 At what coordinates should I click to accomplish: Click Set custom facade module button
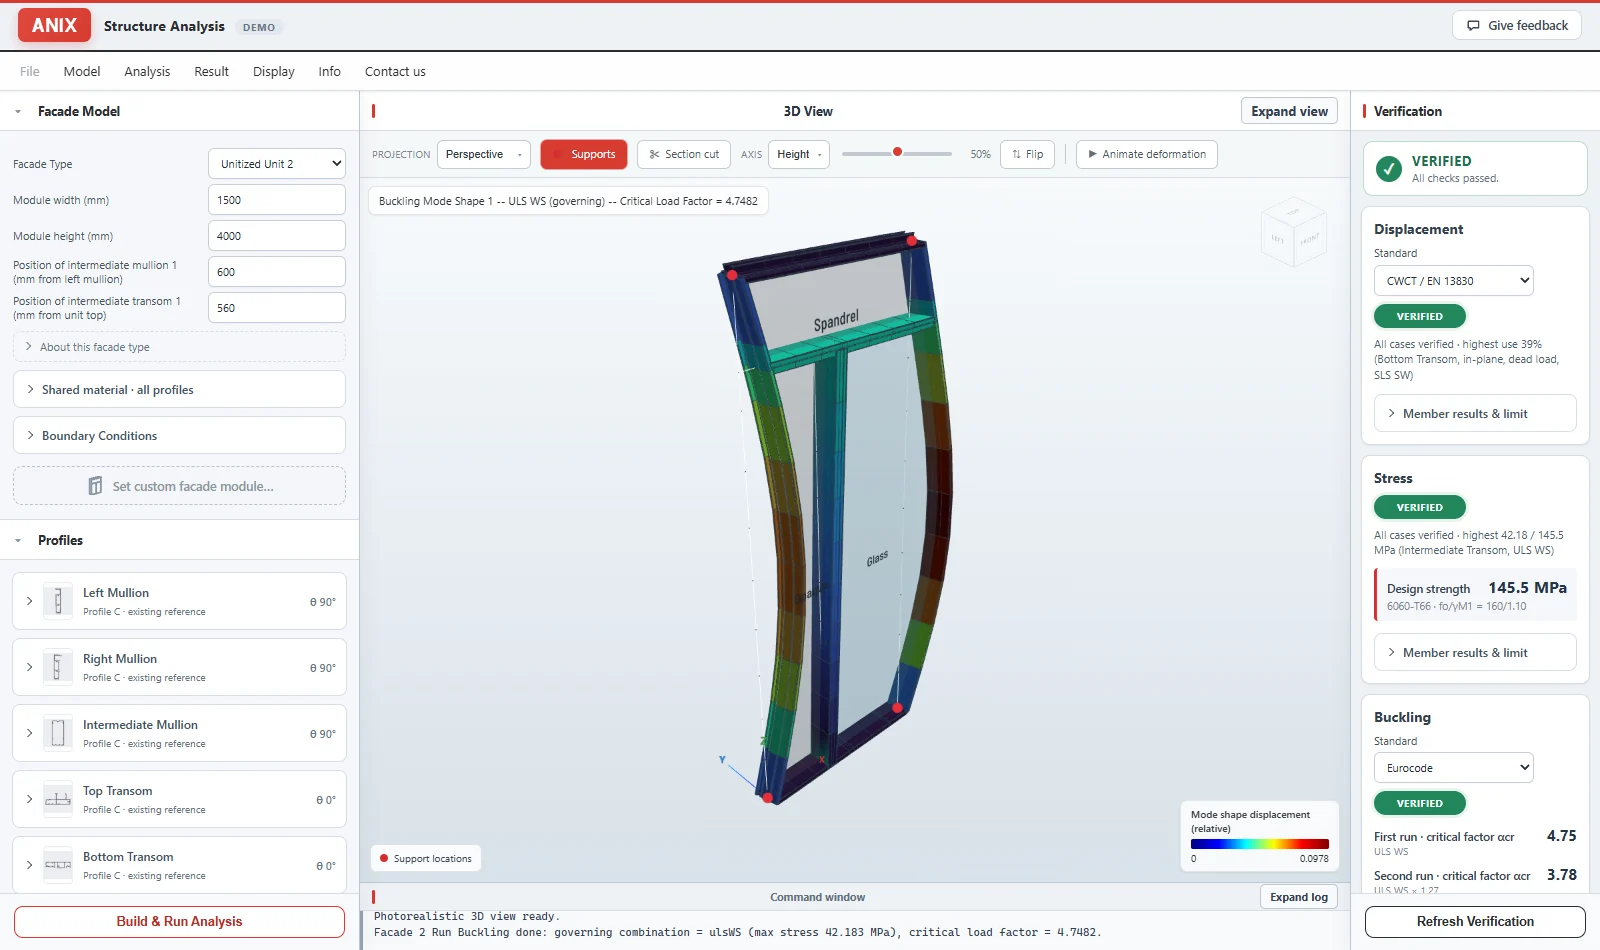(x=179, y=486)
